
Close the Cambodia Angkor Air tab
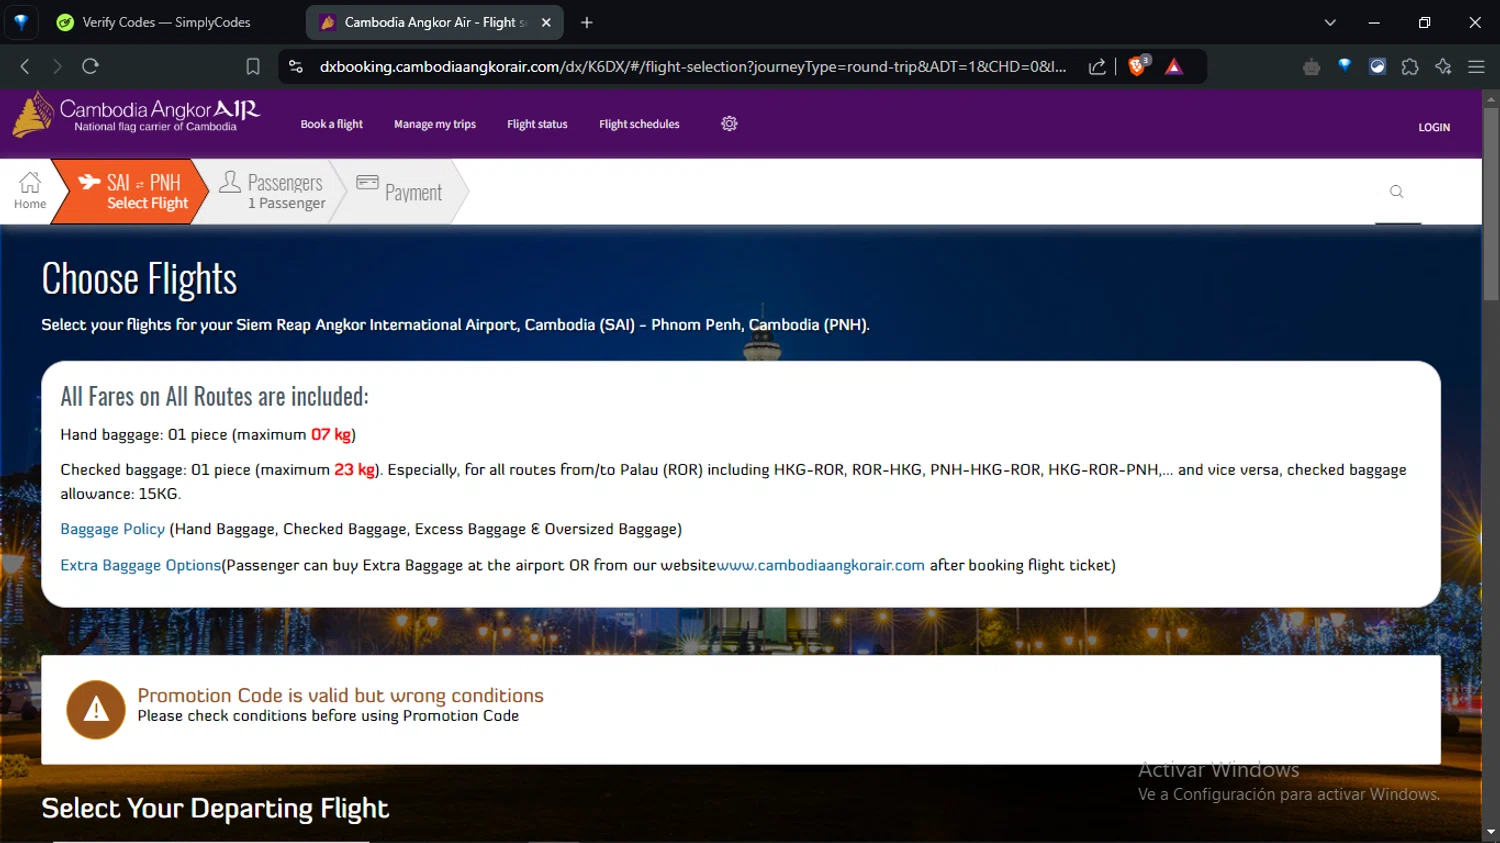click(x=546, y=22)
